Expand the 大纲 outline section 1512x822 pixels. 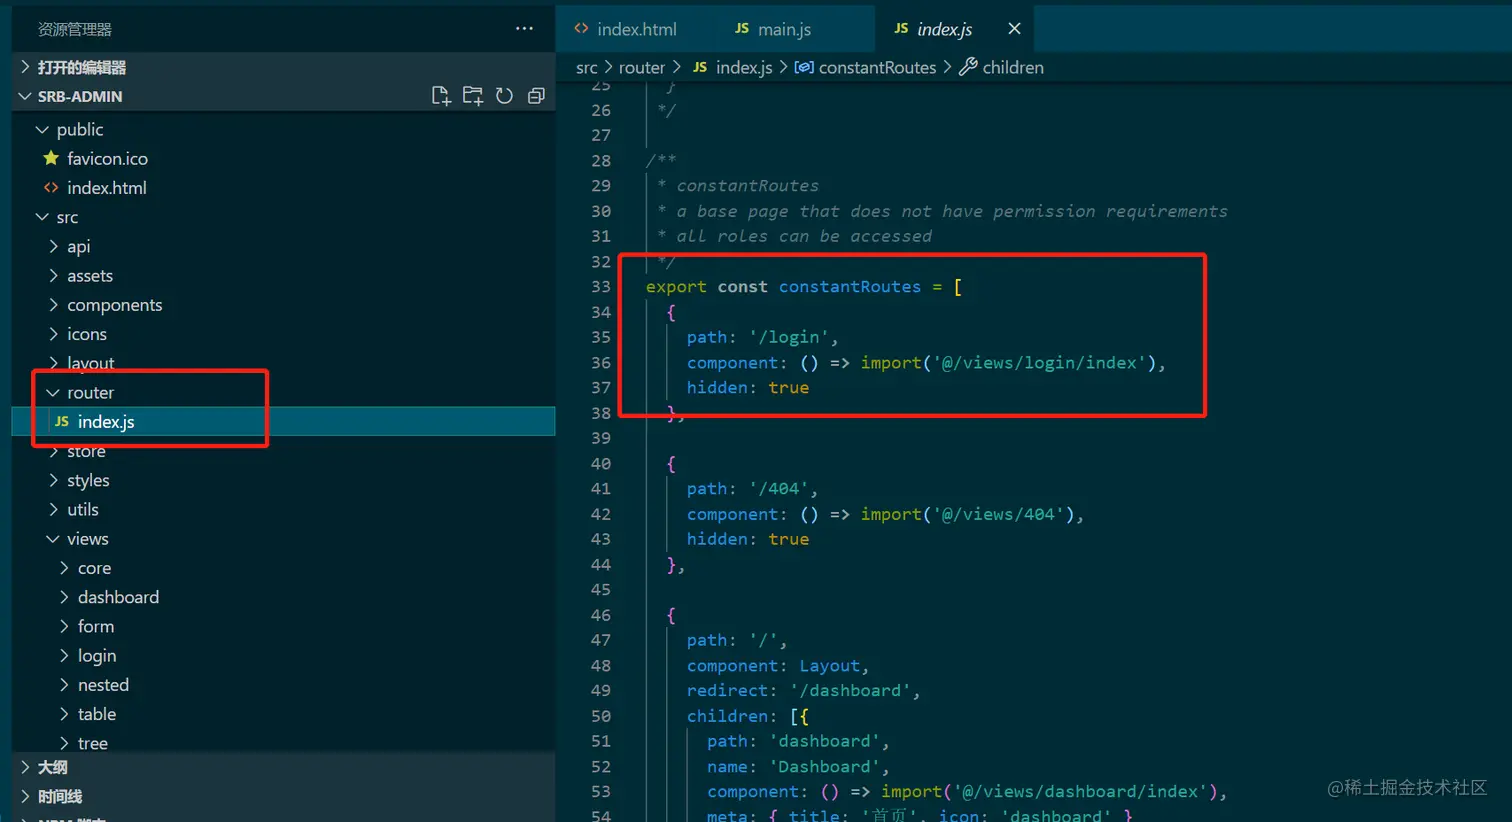click(x=283, y=767)
